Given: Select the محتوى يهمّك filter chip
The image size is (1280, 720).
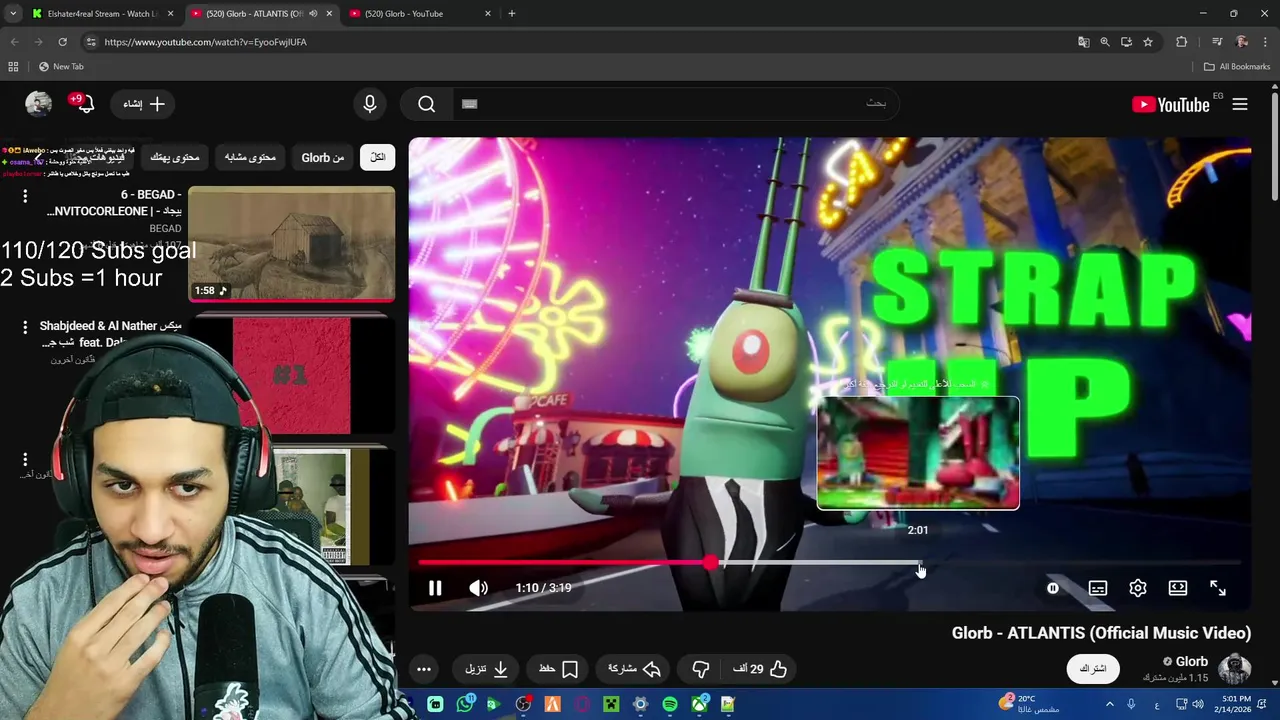Looking at the screenshot, I should 175,157.
